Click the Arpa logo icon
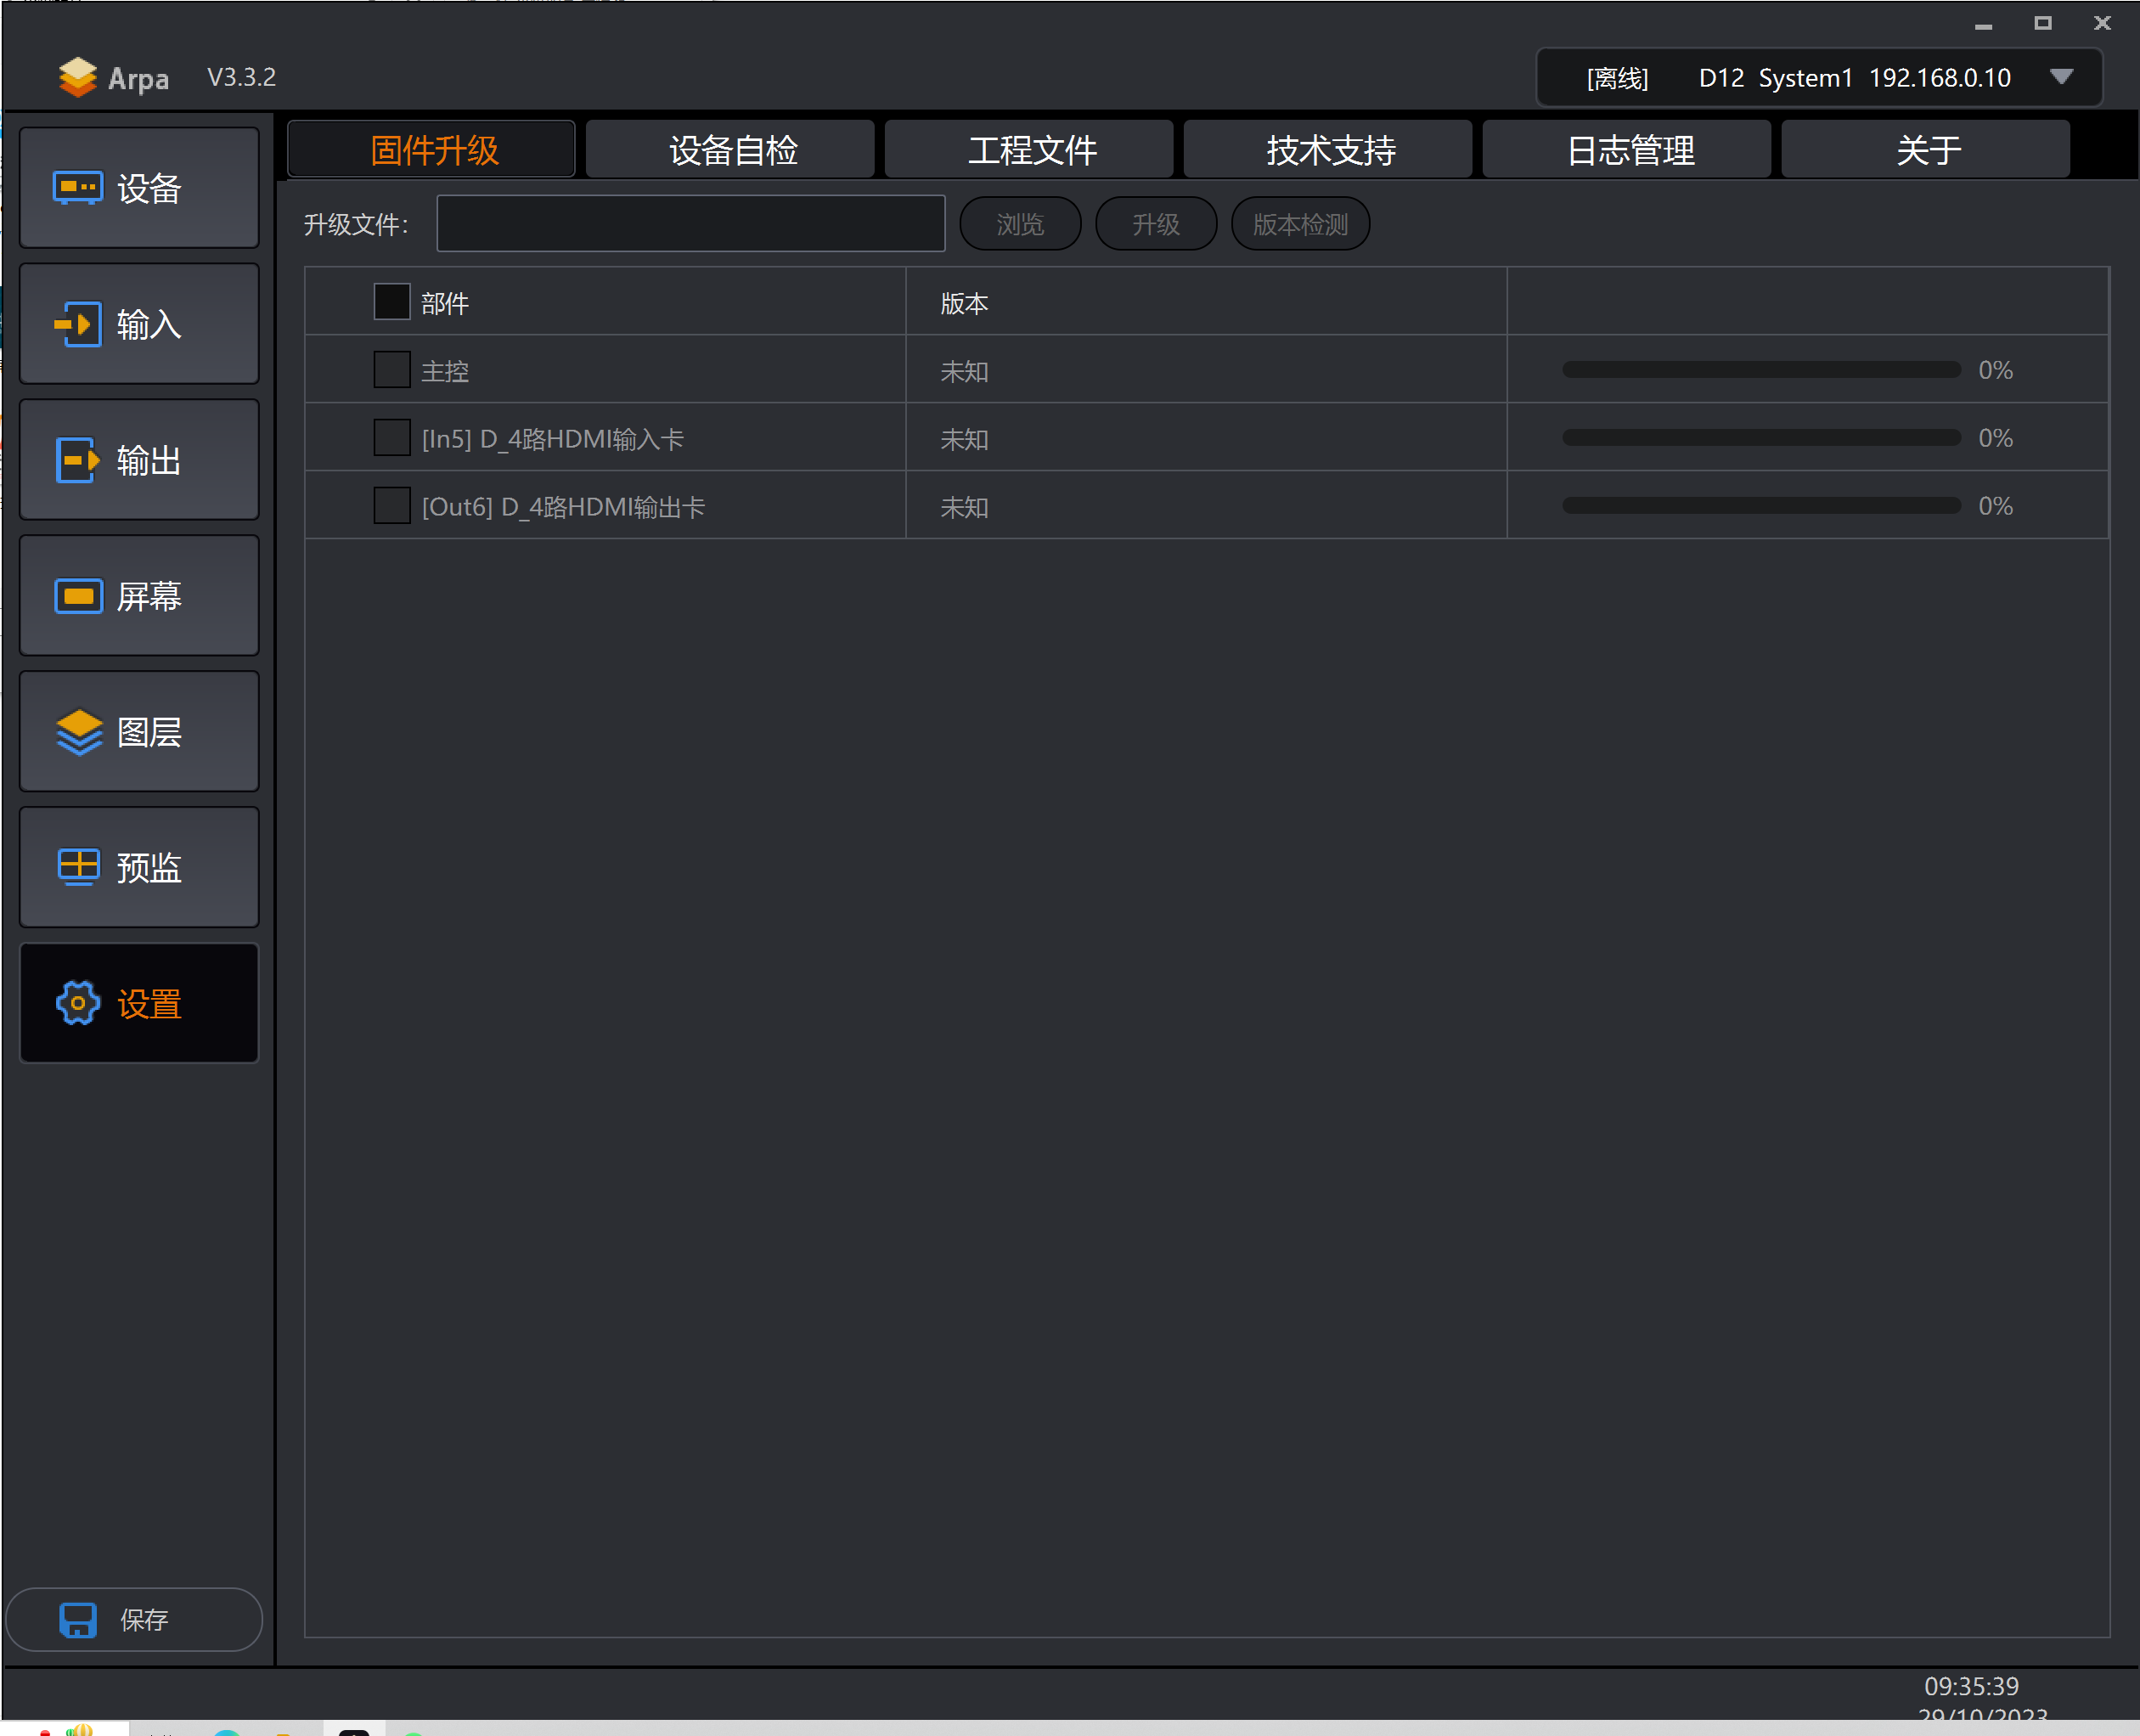 pos(77,77)
